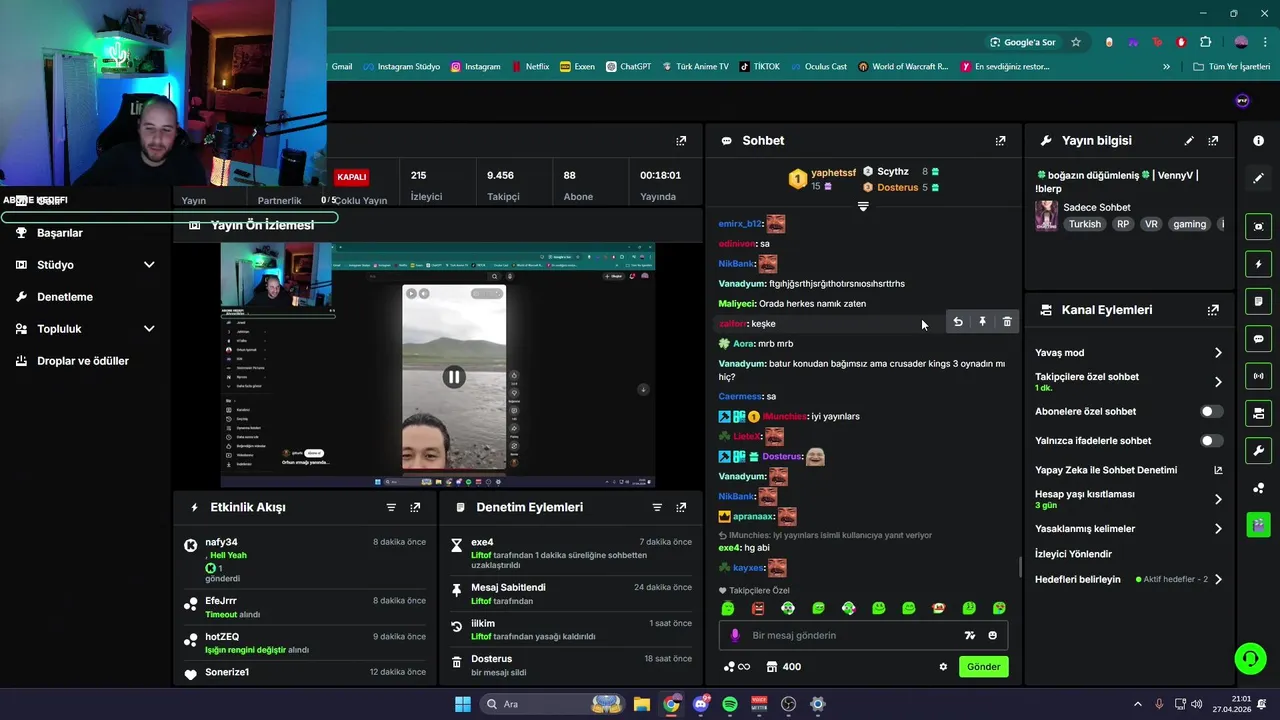Open the Gmail bookmark
This screenshot has height=720, width=1280.
(341, 67)
